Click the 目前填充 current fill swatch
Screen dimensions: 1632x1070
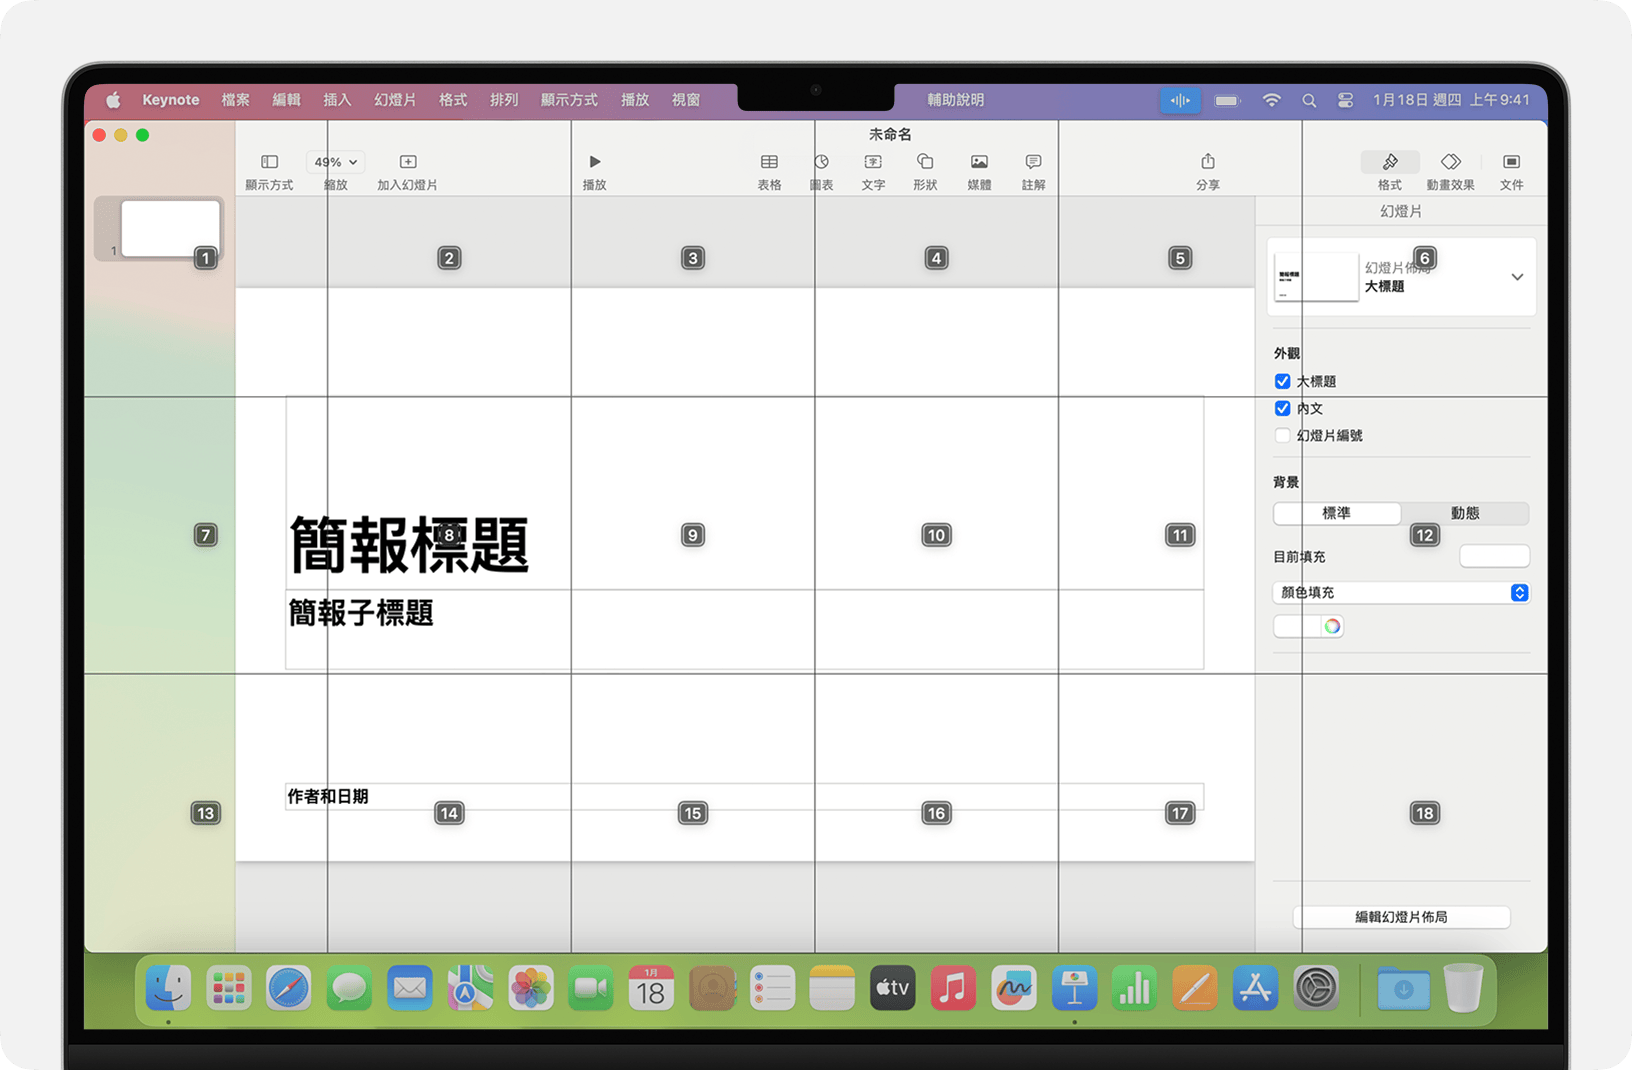tap(1494, 556)
